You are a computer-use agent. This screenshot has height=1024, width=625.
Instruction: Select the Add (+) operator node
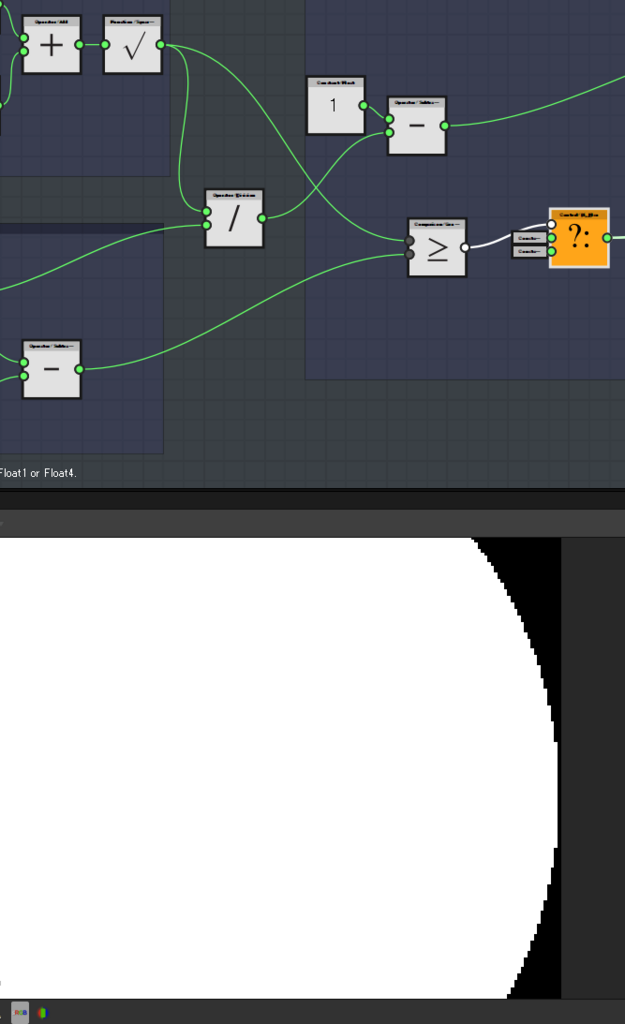click(x=52, y=45)
